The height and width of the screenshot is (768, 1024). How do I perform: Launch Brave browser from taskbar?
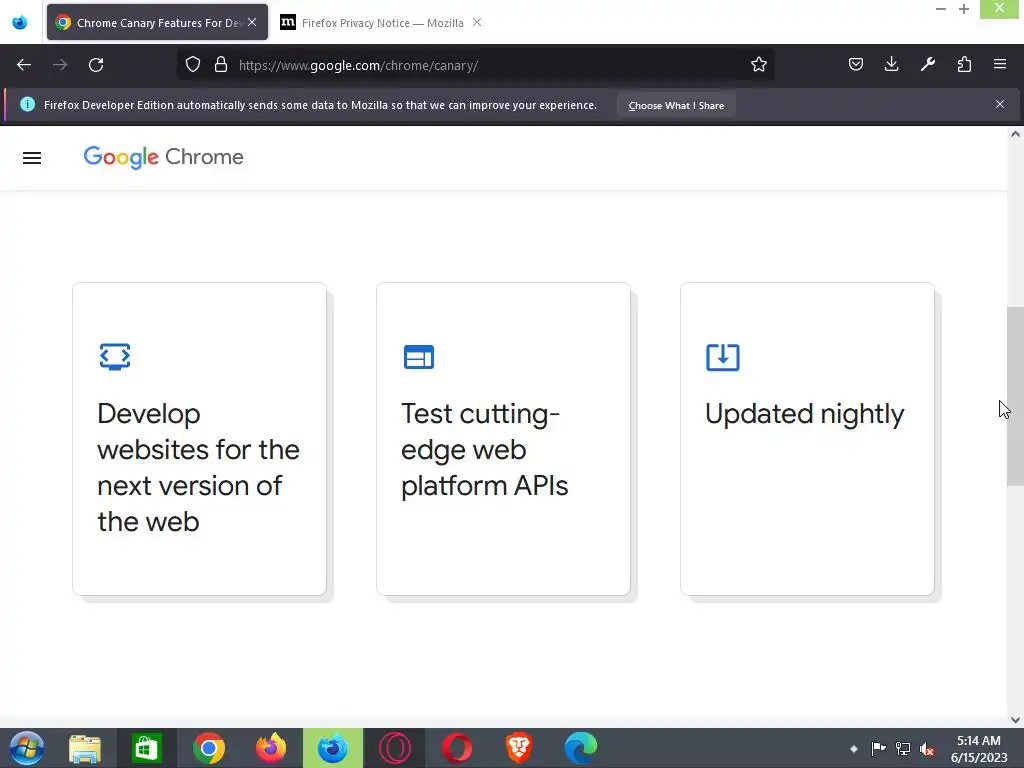tap(519, 748)
